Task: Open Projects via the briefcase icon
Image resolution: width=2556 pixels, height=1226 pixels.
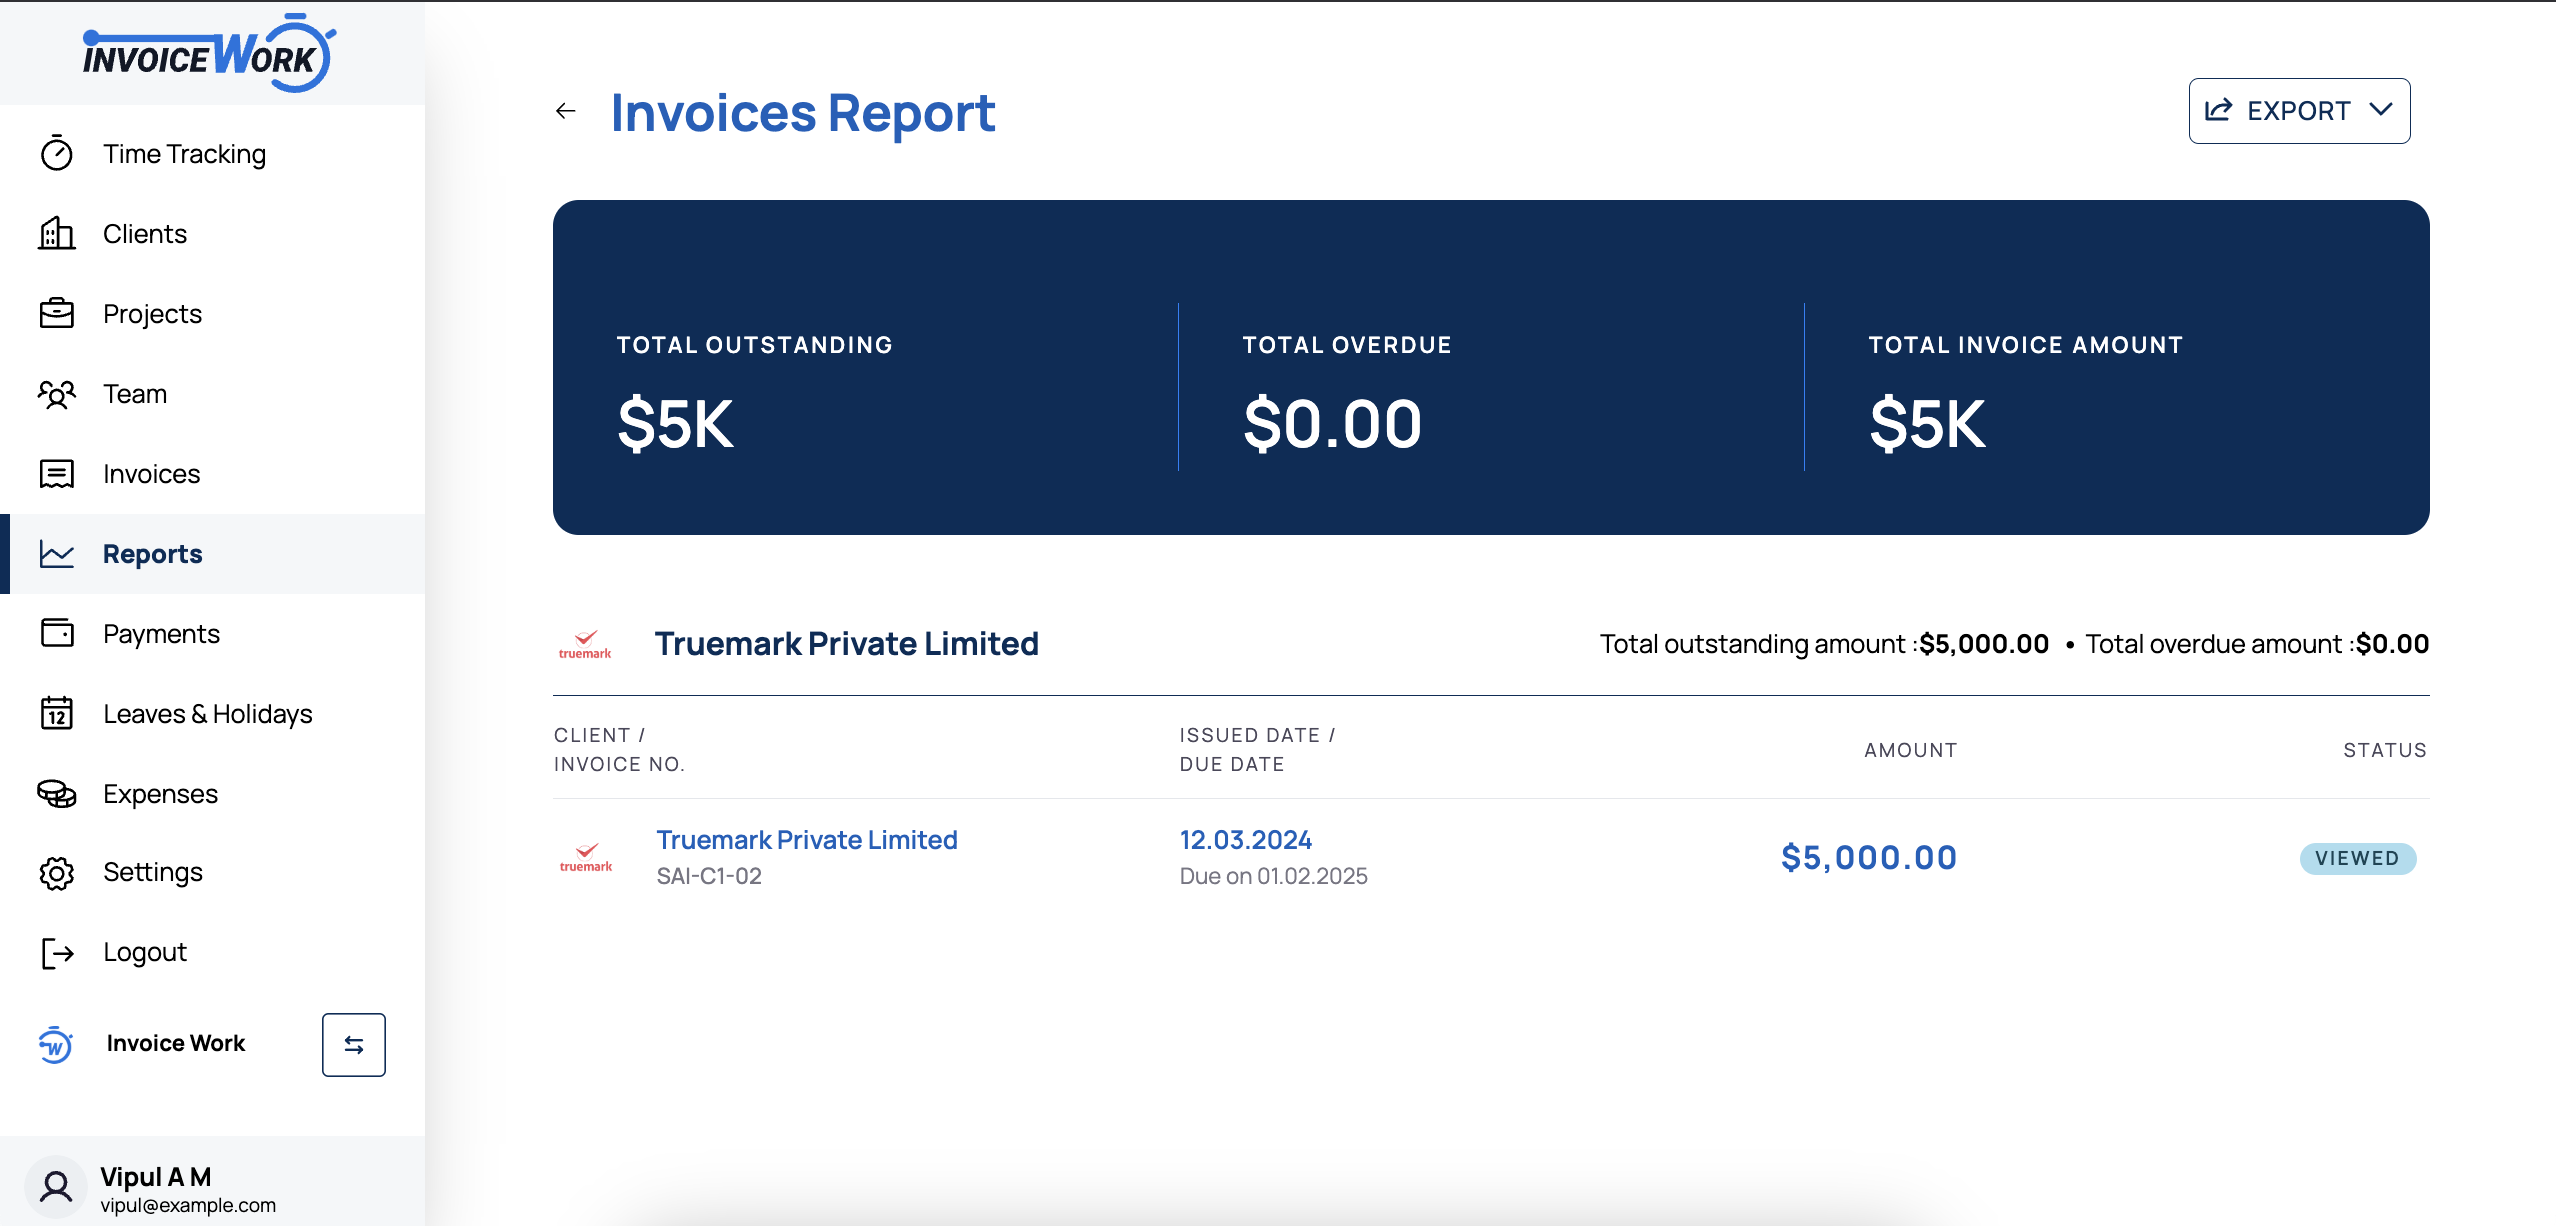Action: pyautogui.click(x=57, y=313)
